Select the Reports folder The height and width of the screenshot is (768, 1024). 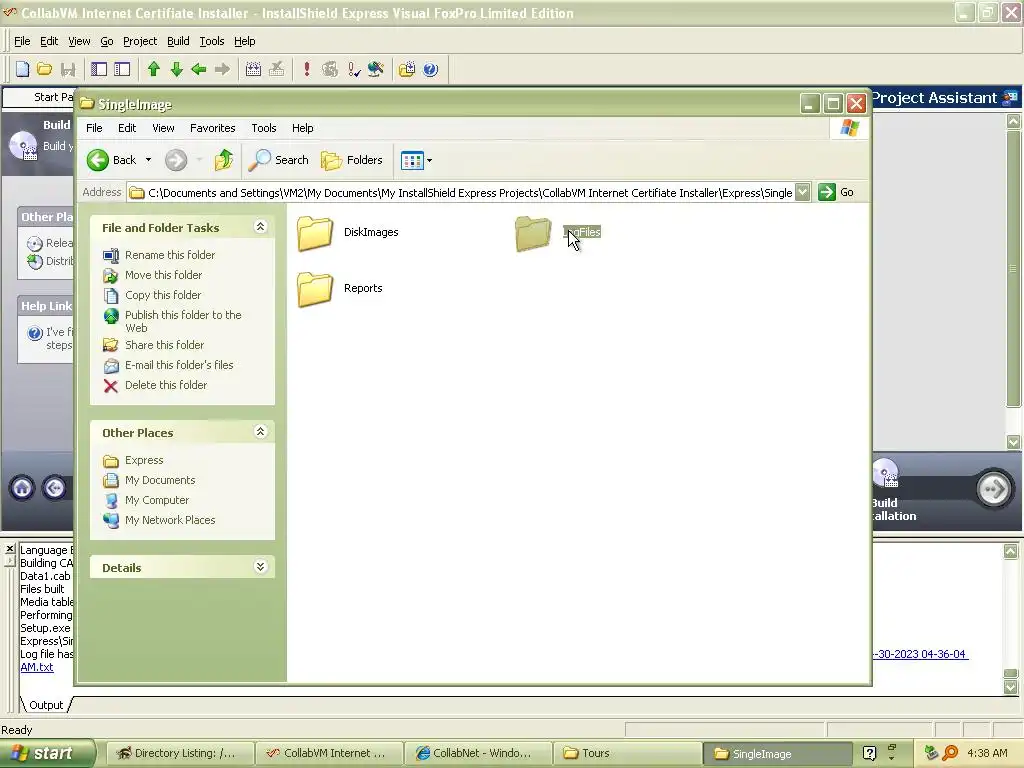[340, 289]
